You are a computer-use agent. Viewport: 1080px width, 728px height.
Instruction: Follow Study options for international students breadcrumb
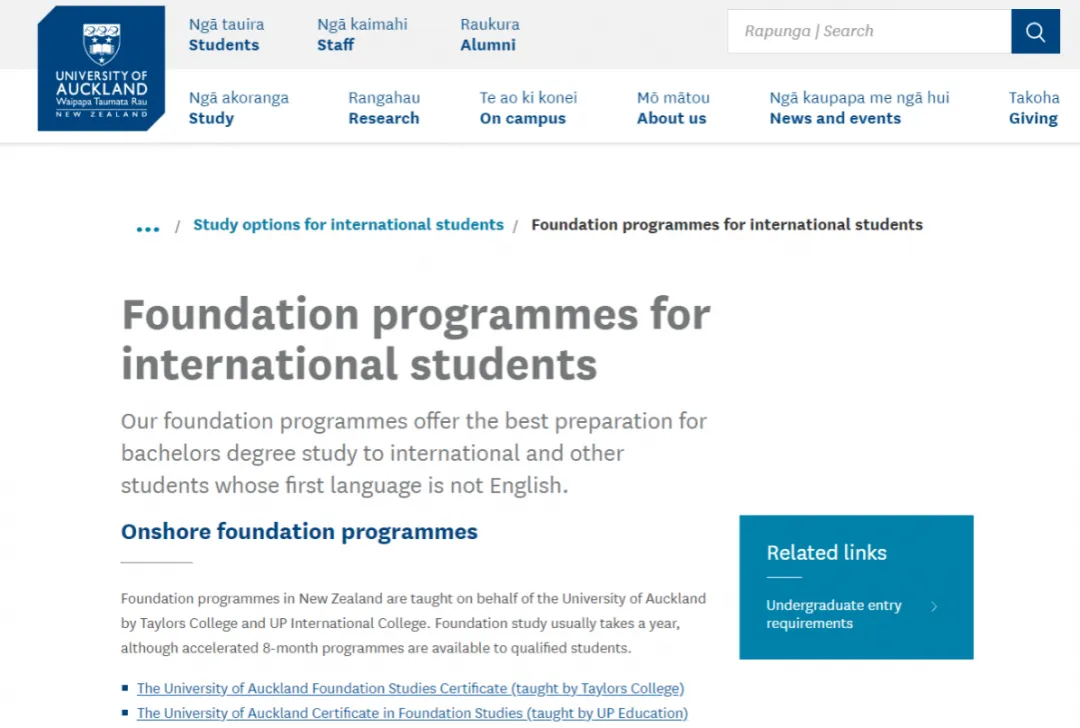[349, 225]
